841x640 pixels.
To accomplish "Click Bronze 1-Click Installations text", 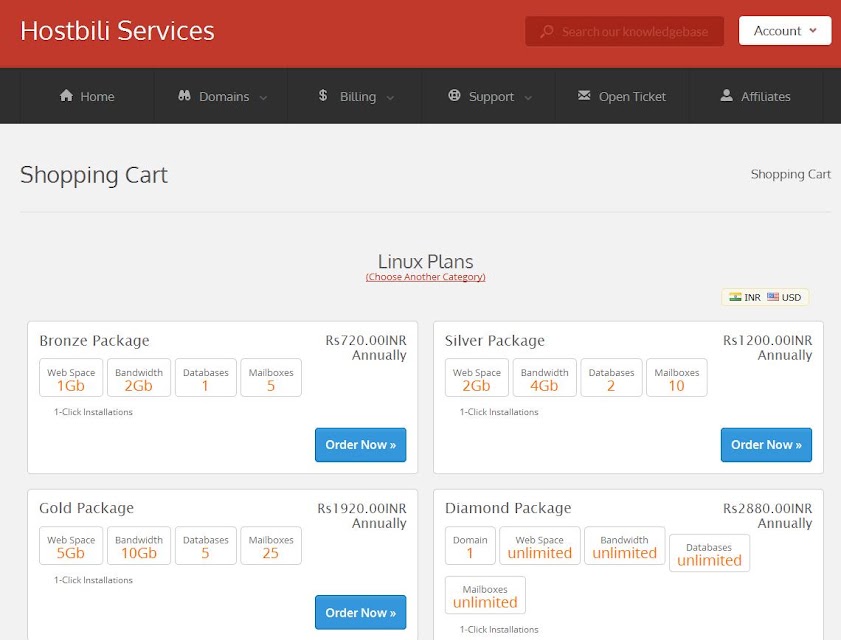I will 93,412.
